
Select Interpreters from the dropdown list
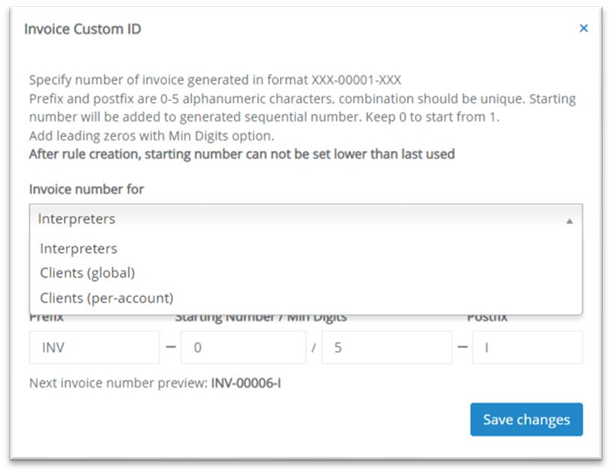click(x=78, y=248)
